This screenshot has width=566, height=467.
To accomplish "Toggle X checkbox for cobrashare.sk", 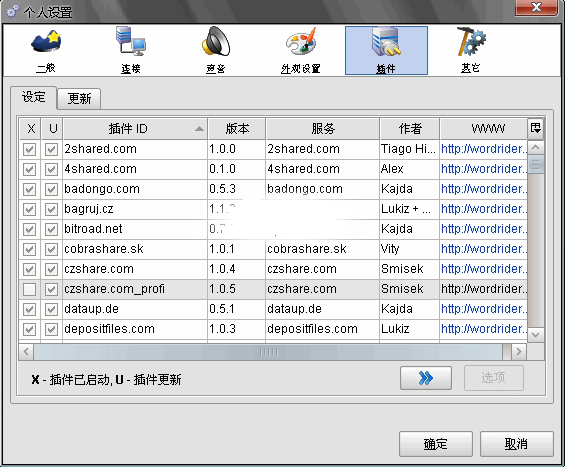I will click(x=30, y=249).
